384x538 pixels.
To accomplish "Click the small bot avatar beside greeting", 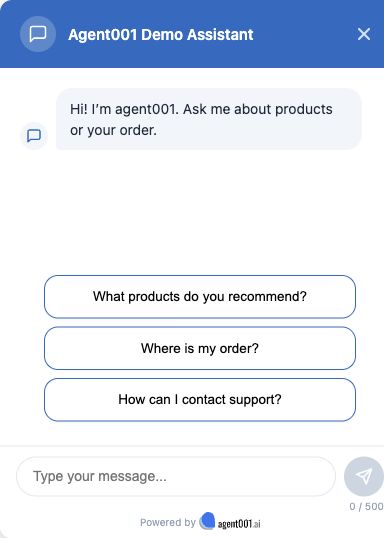I will 34,136.
